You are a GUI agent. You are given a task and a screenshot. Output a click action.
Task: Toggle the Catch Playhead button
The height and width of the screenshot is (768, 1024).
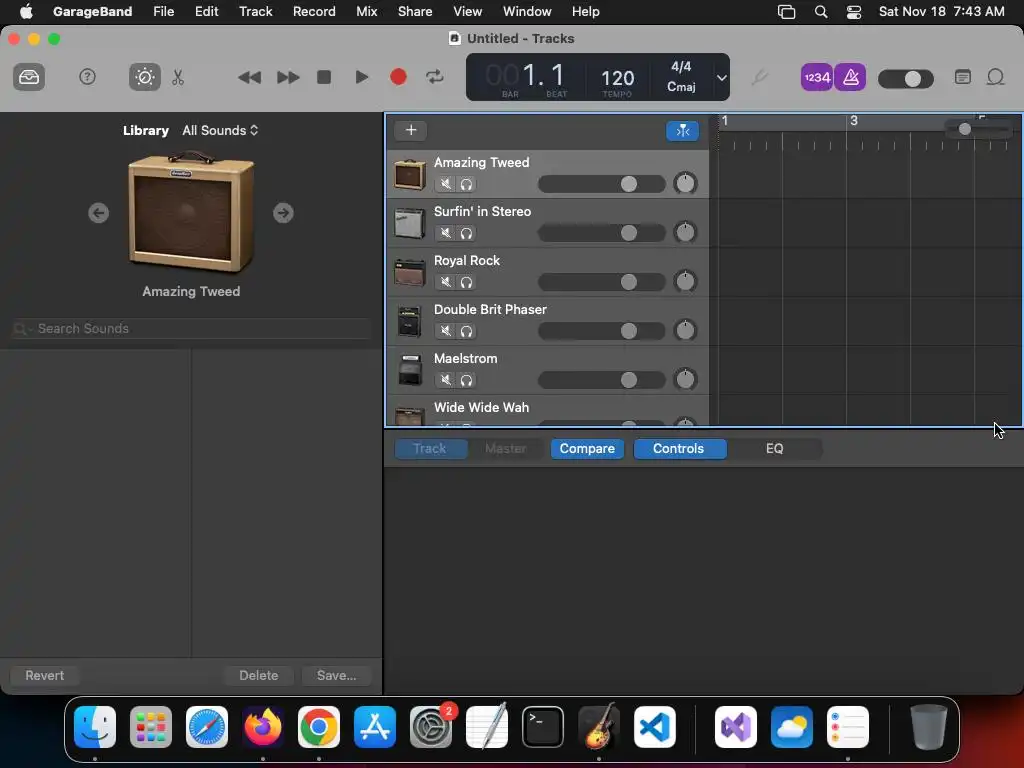pyautogui.click(x=682, y=131)
